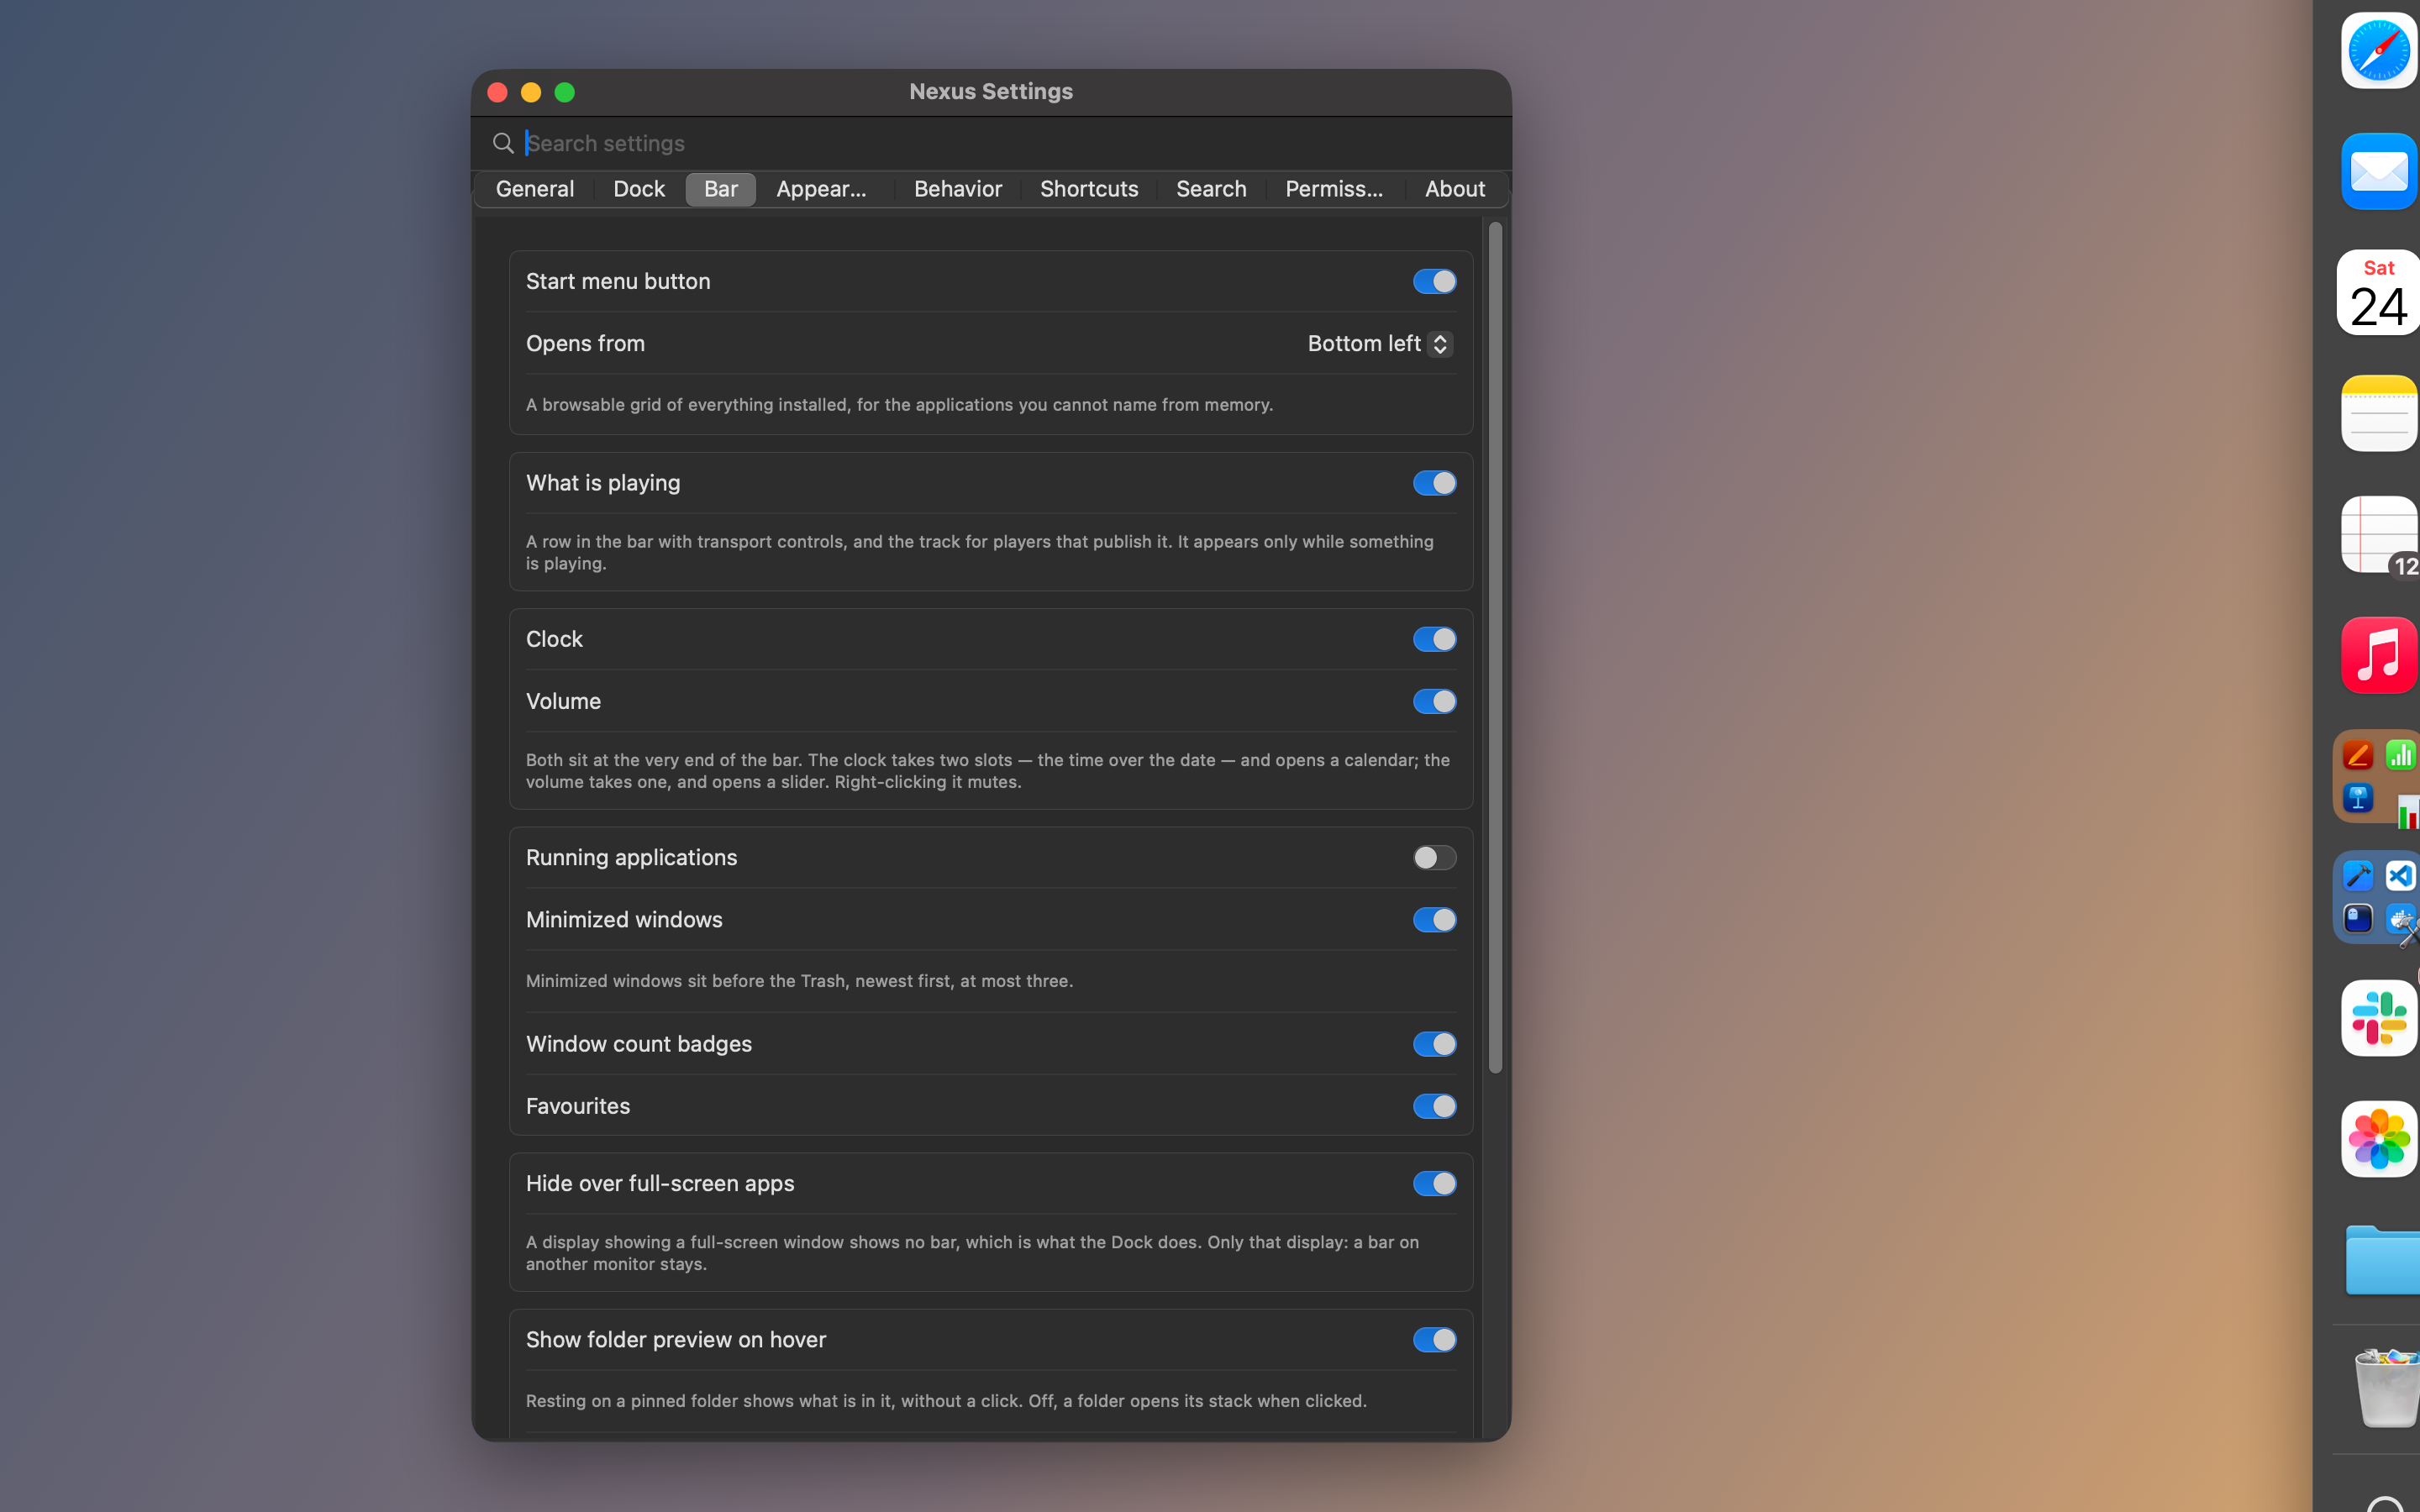Toggle Hide over full-screen apps off

[1434, 1184]
